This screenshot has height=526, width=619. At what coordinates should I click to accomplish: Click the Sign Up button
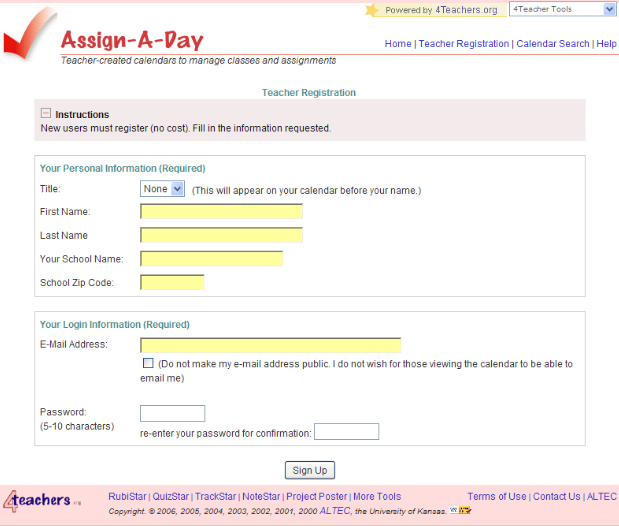310,470
